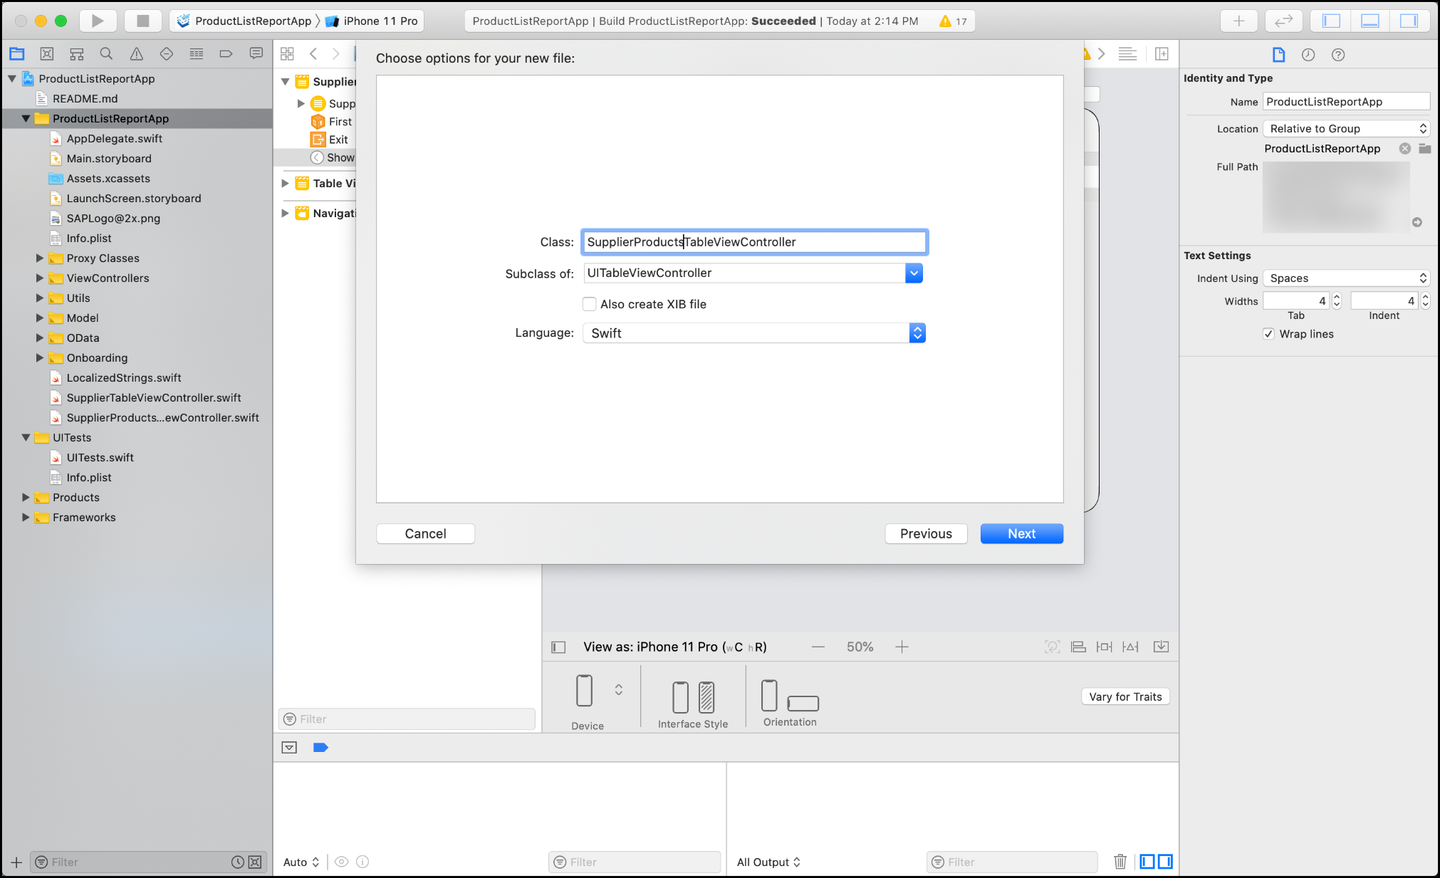
Task: Select AppDelegate.swift in the file navigator
Action: point(114,139)
